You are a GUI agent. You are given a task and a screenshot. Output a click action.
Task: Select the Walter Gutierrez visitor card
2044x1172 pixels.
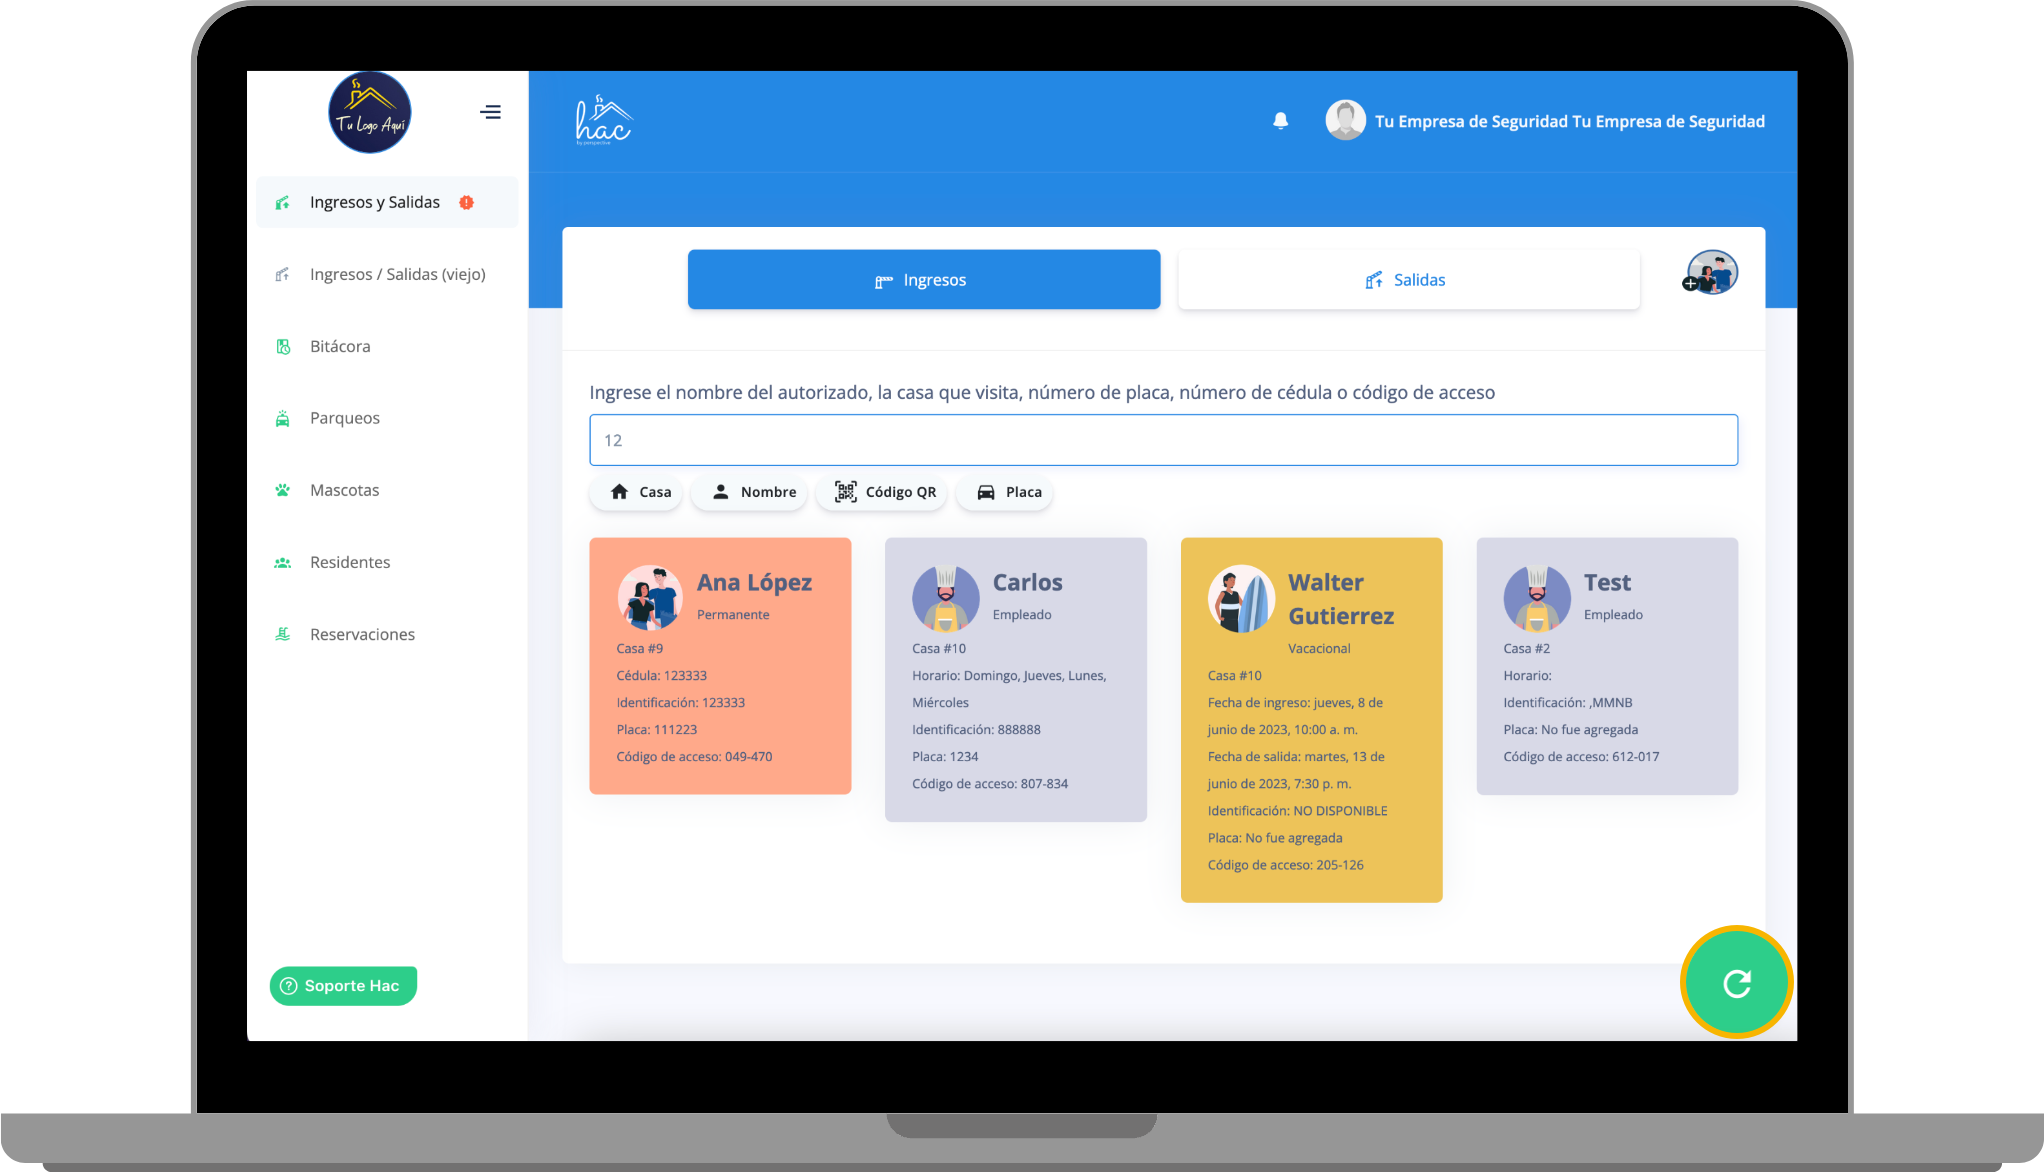click(1311, 720)
